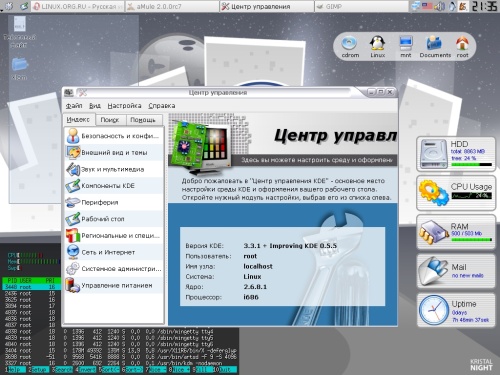
Task: Click the volume speaker icon in system tray
Action: (440, 6)
